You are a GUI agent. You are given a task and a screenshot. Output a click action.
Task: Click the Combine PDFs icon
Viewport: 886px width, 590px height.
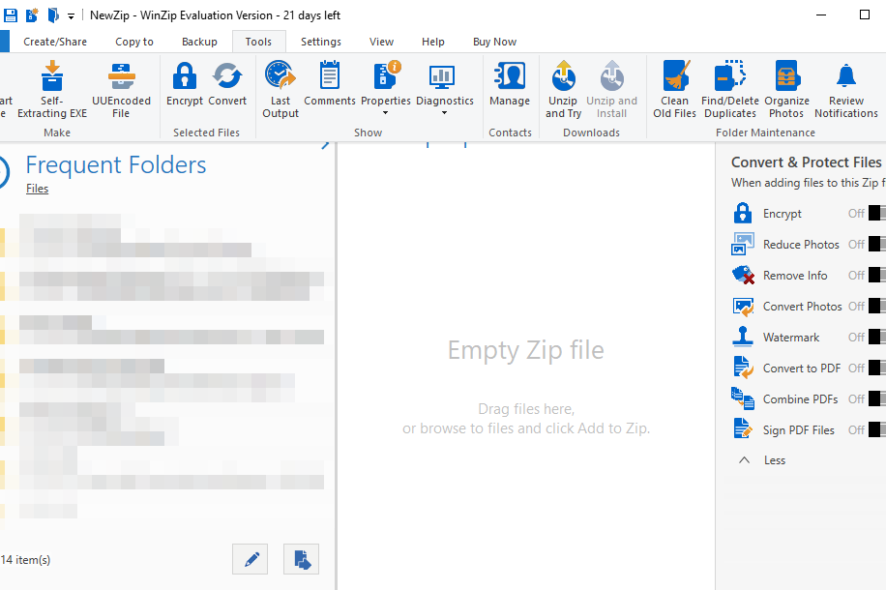742,398
